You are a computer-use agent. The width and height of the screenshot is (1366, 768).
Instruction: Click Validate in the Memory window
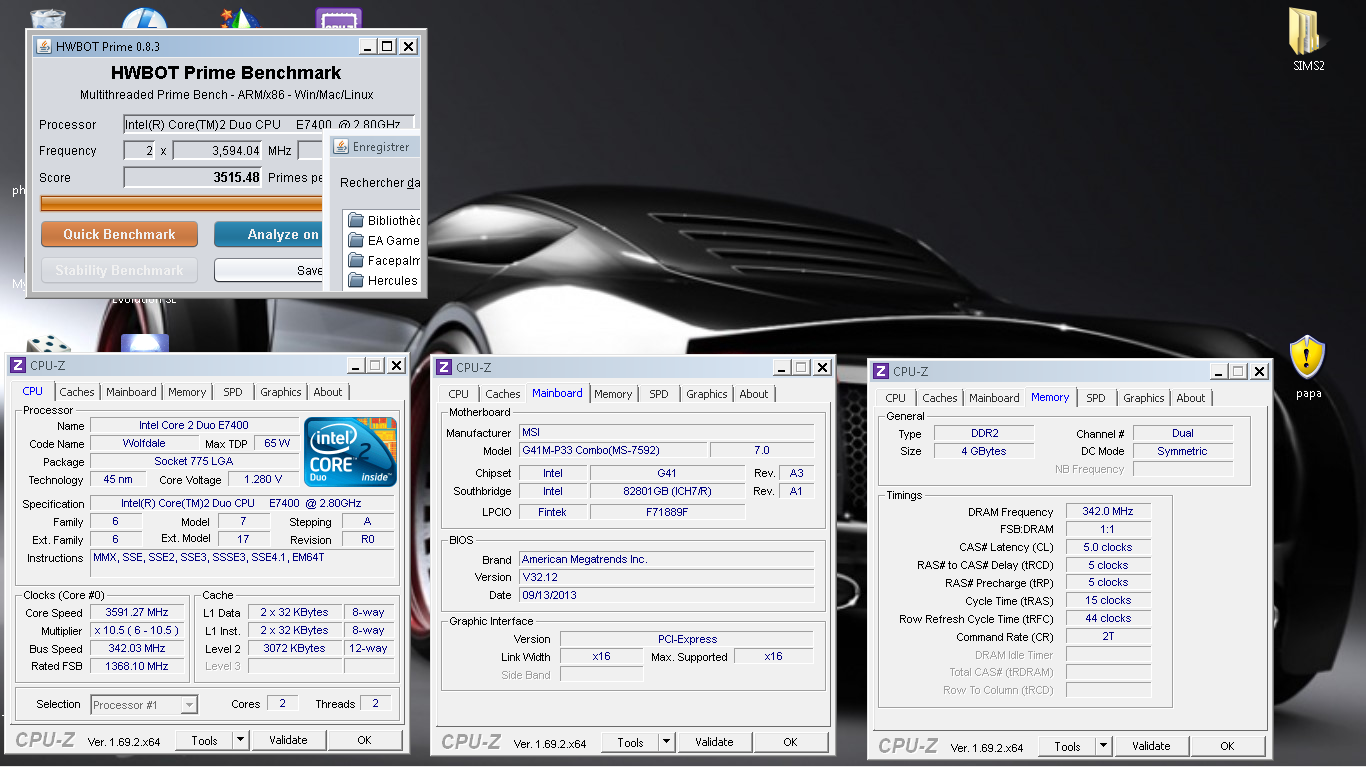point(1151,746)
